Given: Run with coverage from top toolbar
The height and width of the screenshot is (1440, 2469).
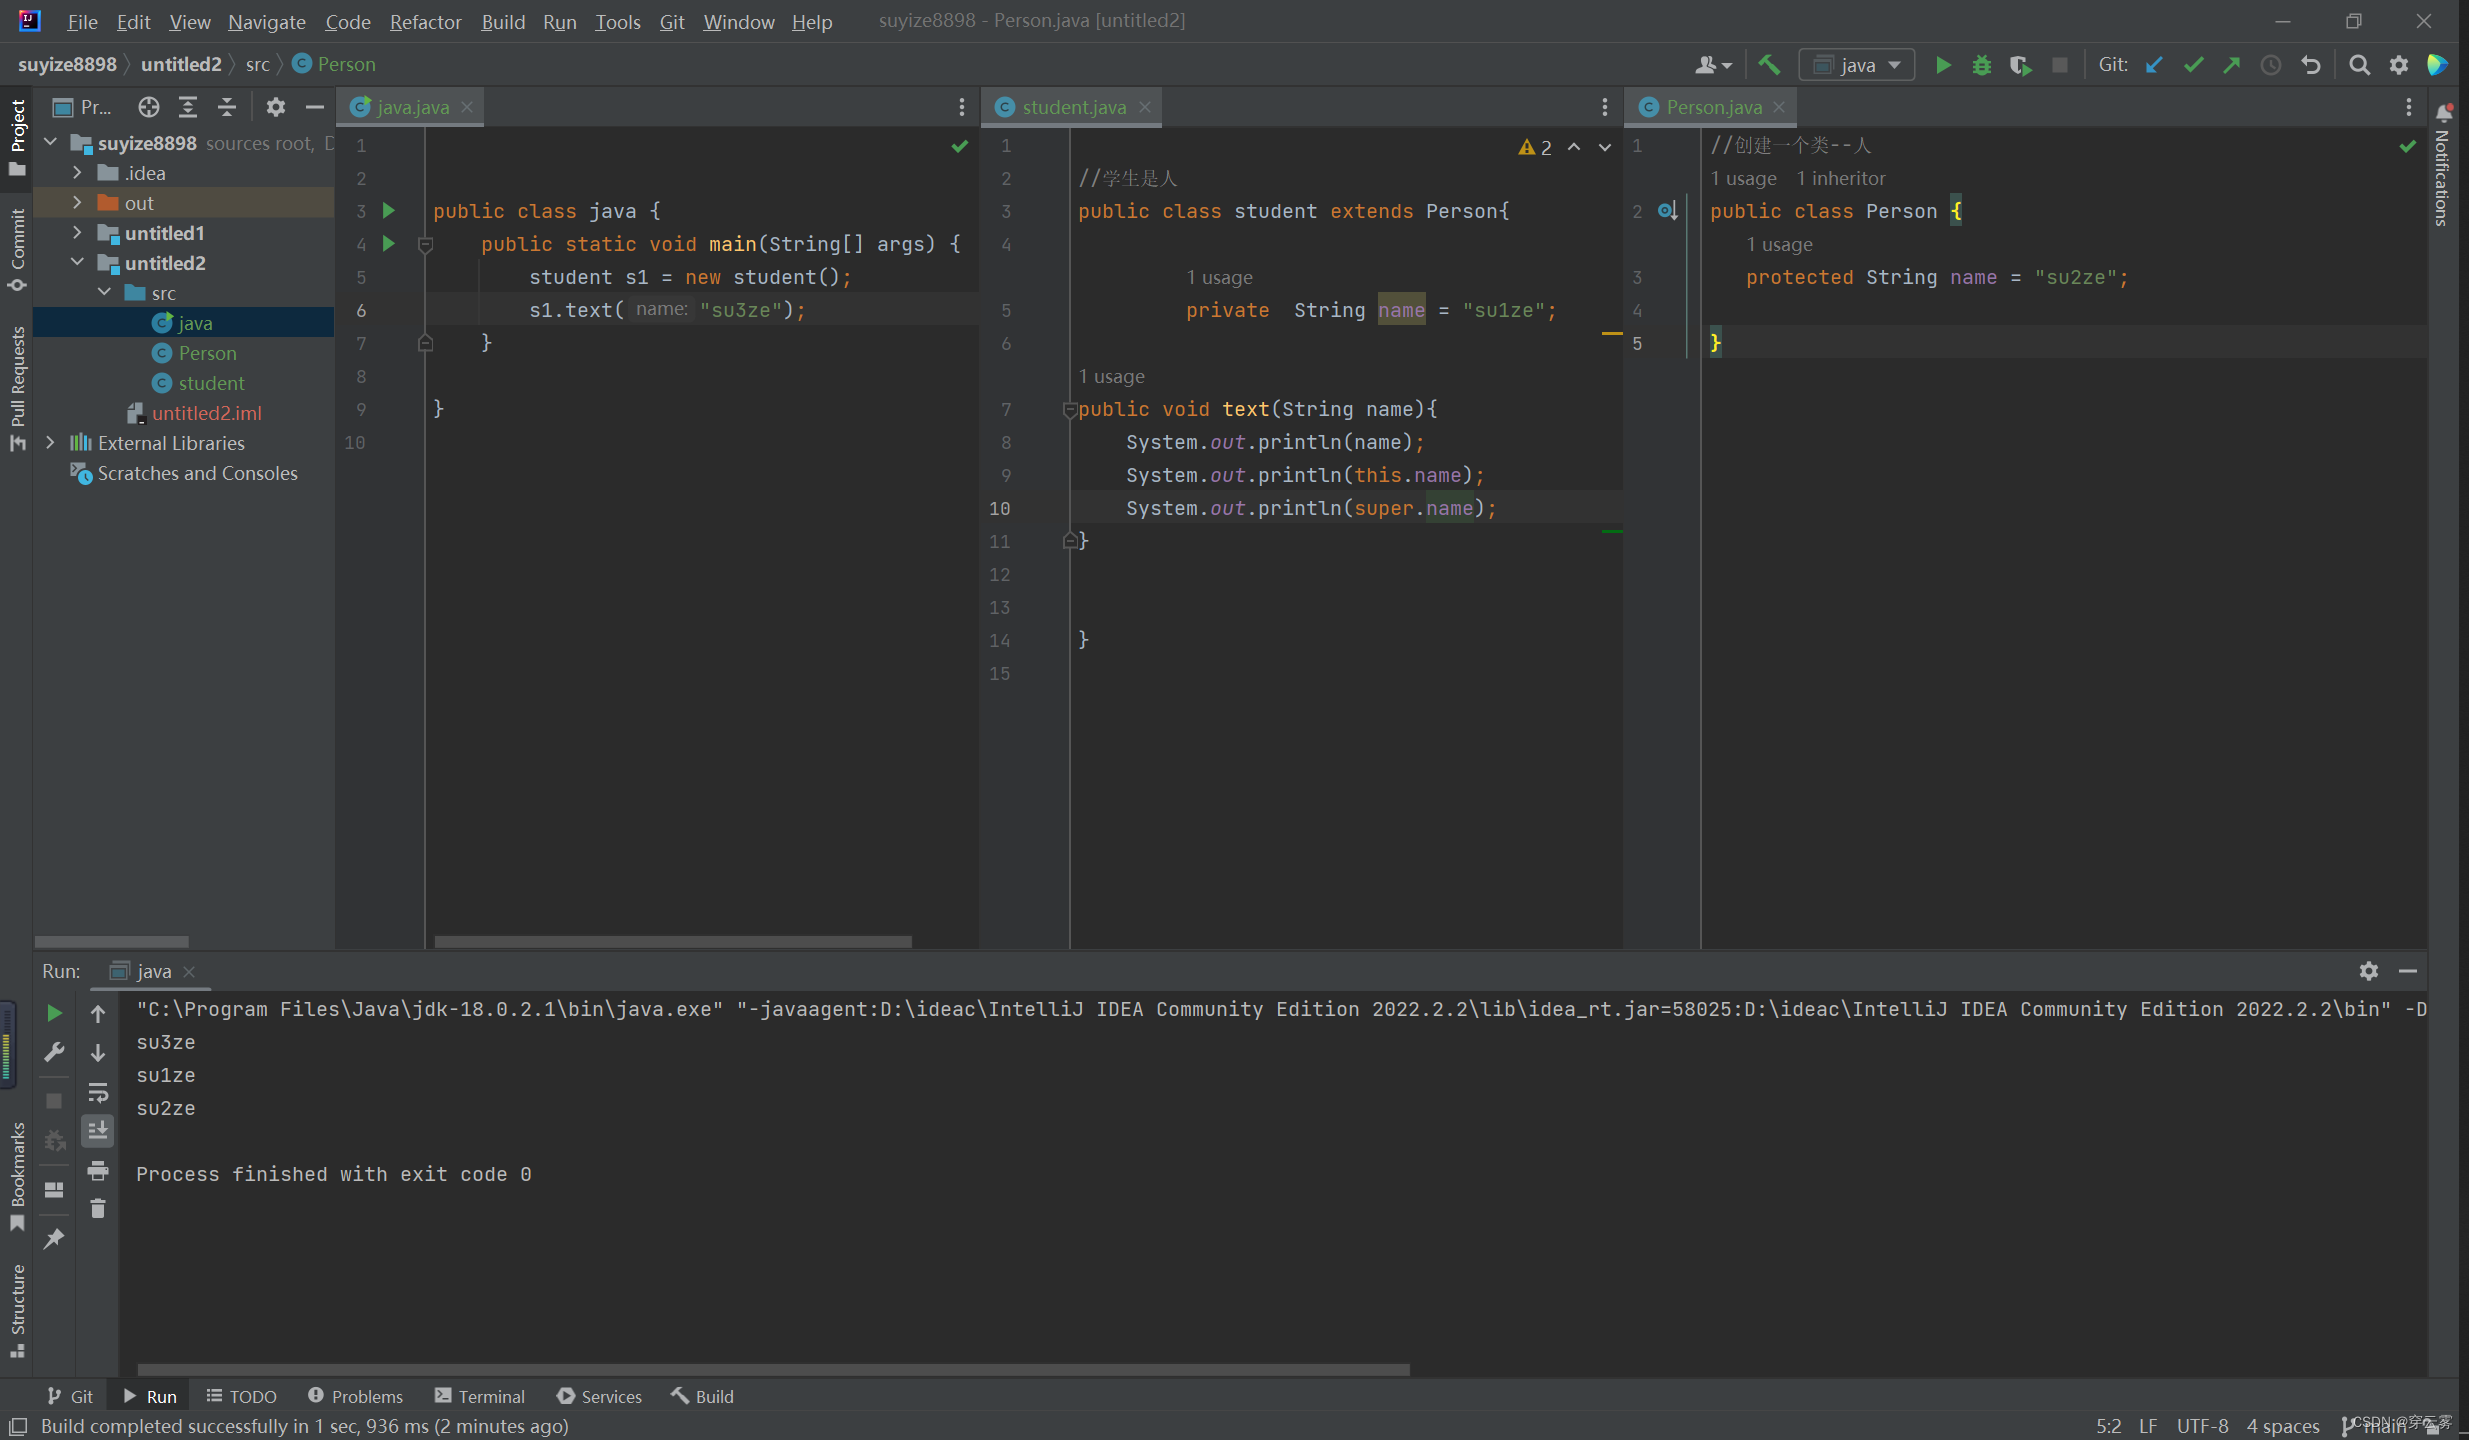Looking at the screenshot, I should pos(2020,65).
